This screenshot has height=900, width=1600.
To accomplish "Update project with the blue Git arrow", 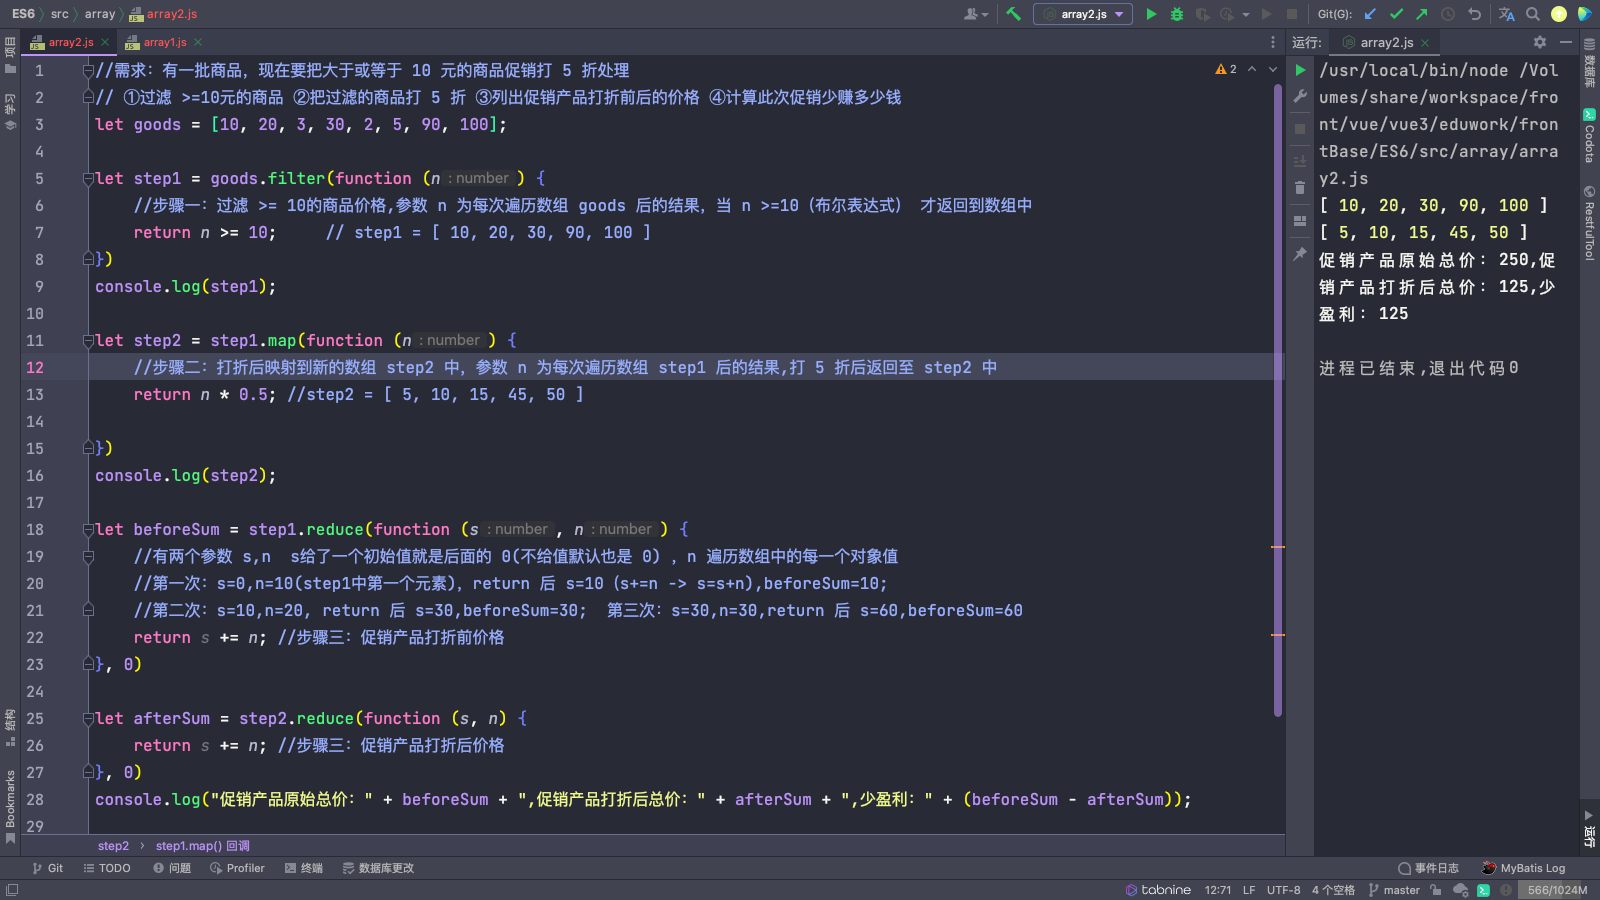I will (1370, 14).
